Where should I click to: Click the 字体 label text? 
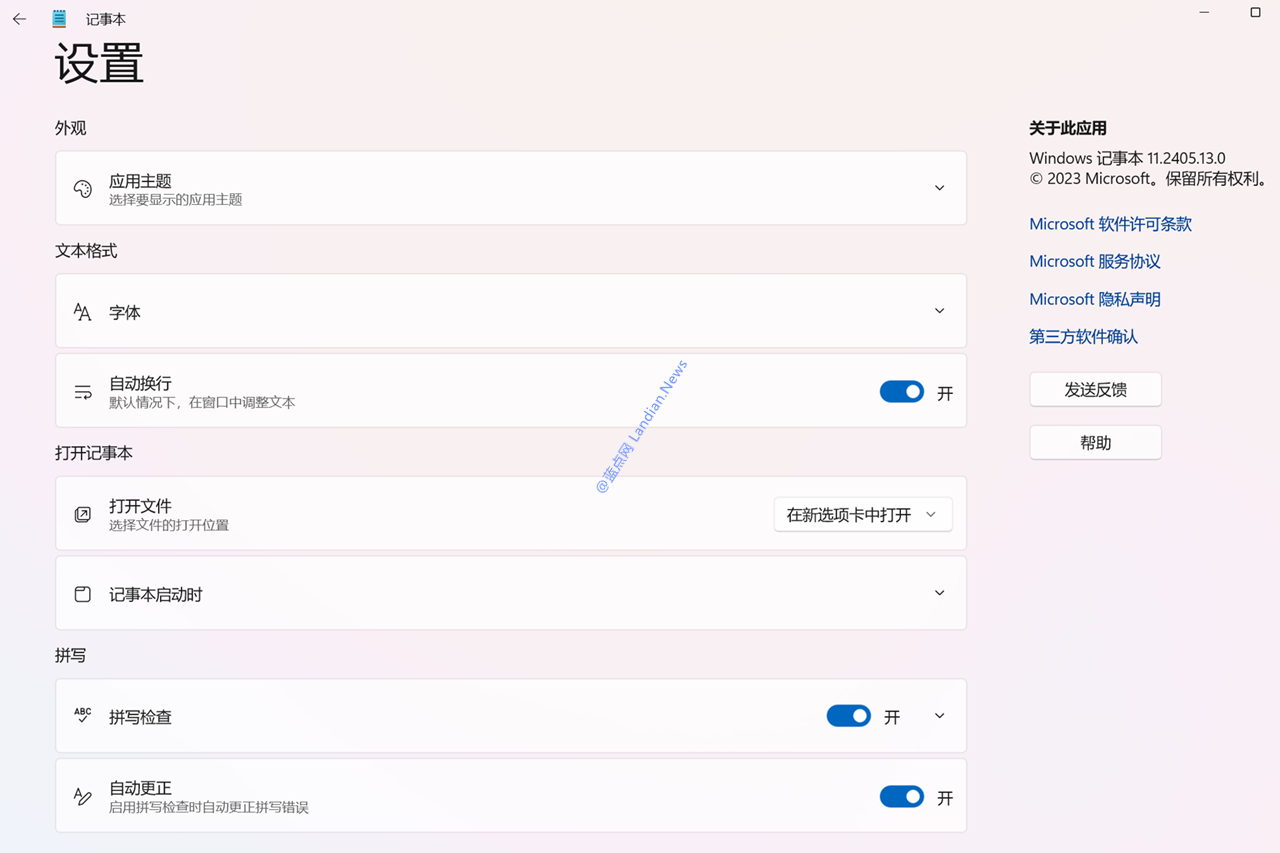pyautogui.click(x=124, y=312)
